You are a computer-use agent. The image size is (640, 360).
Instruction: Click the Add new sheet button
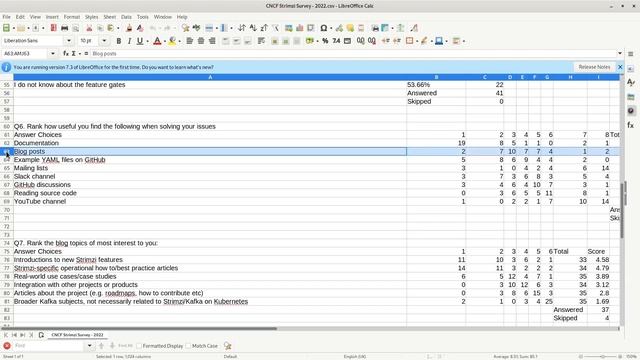[x=41, y=335]
